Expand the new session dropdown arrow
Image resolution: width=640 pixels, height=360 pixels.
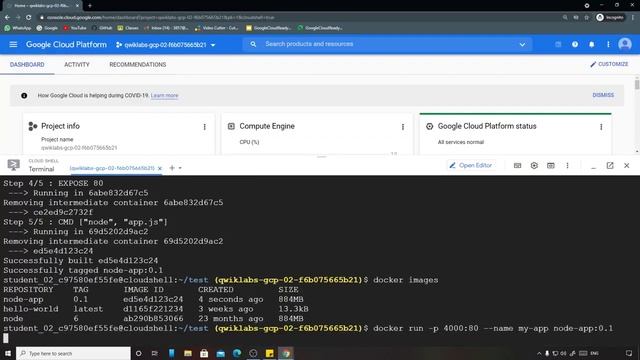click(x=180, y=168)
